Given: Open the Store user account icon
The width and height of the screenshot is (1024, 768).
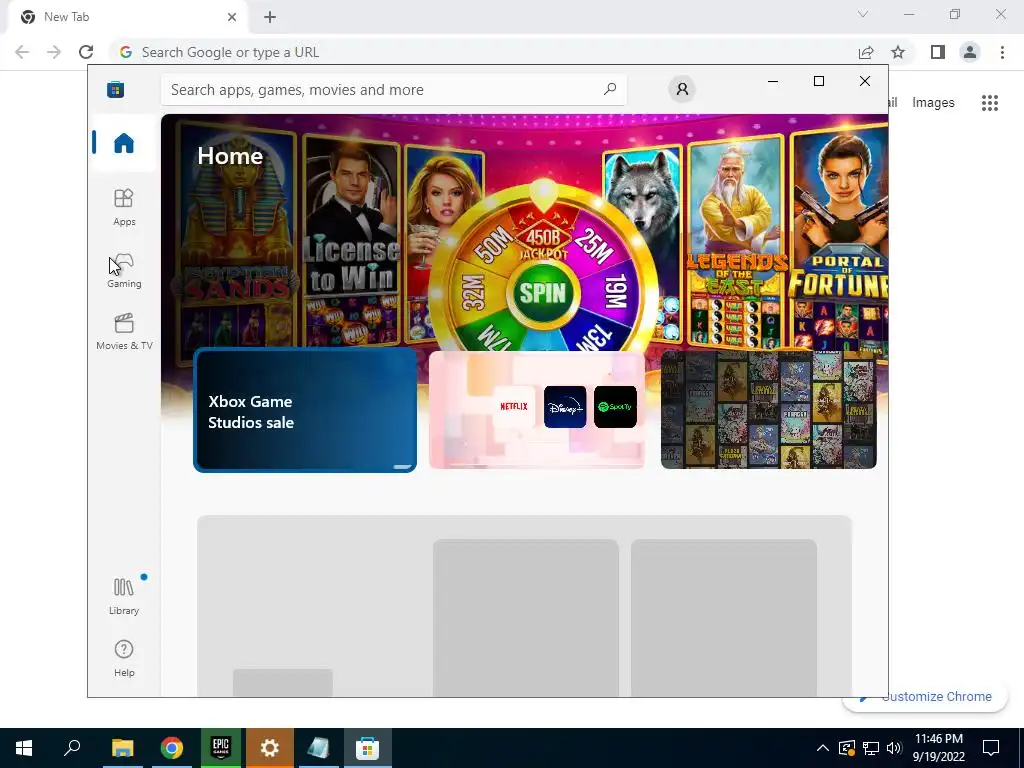Looking at the screenshot, I should pyautogui.click(x=682, y=89).
